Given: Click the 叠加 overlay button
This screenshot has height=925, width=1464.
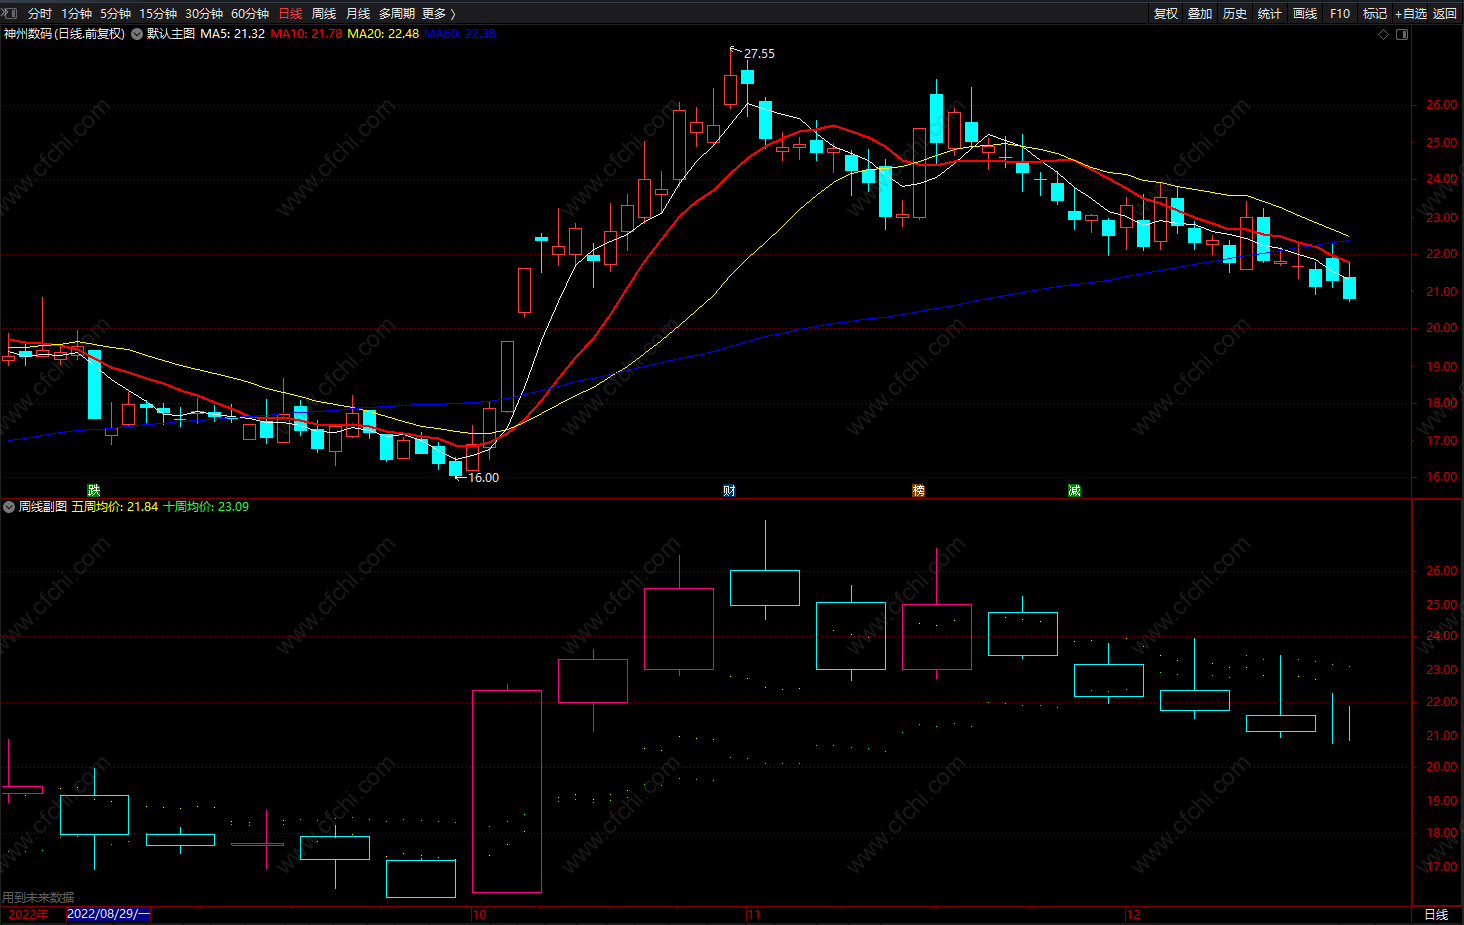Looking at the screenshot, I should tap(1200, 14).
